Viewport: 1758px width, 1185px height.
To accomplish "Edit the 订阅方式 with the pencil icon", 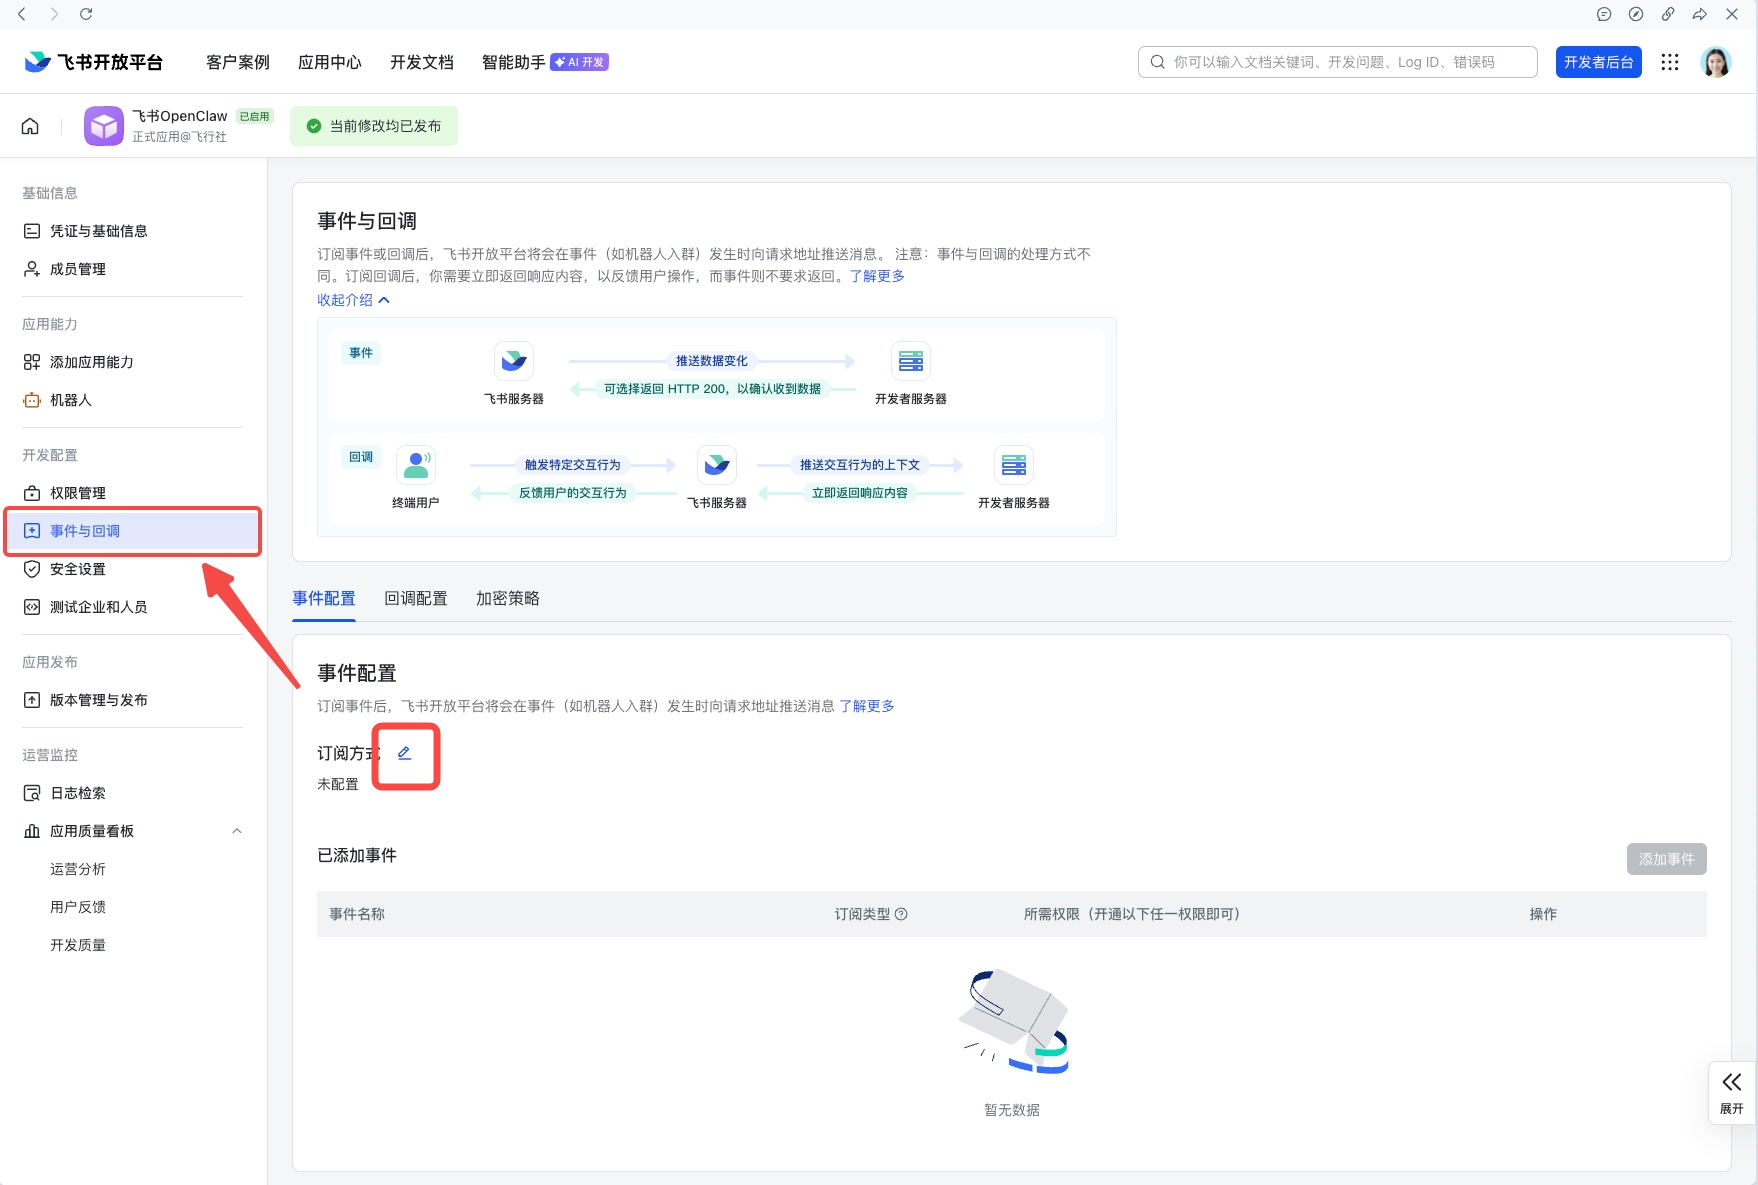I will click(405, 752).
